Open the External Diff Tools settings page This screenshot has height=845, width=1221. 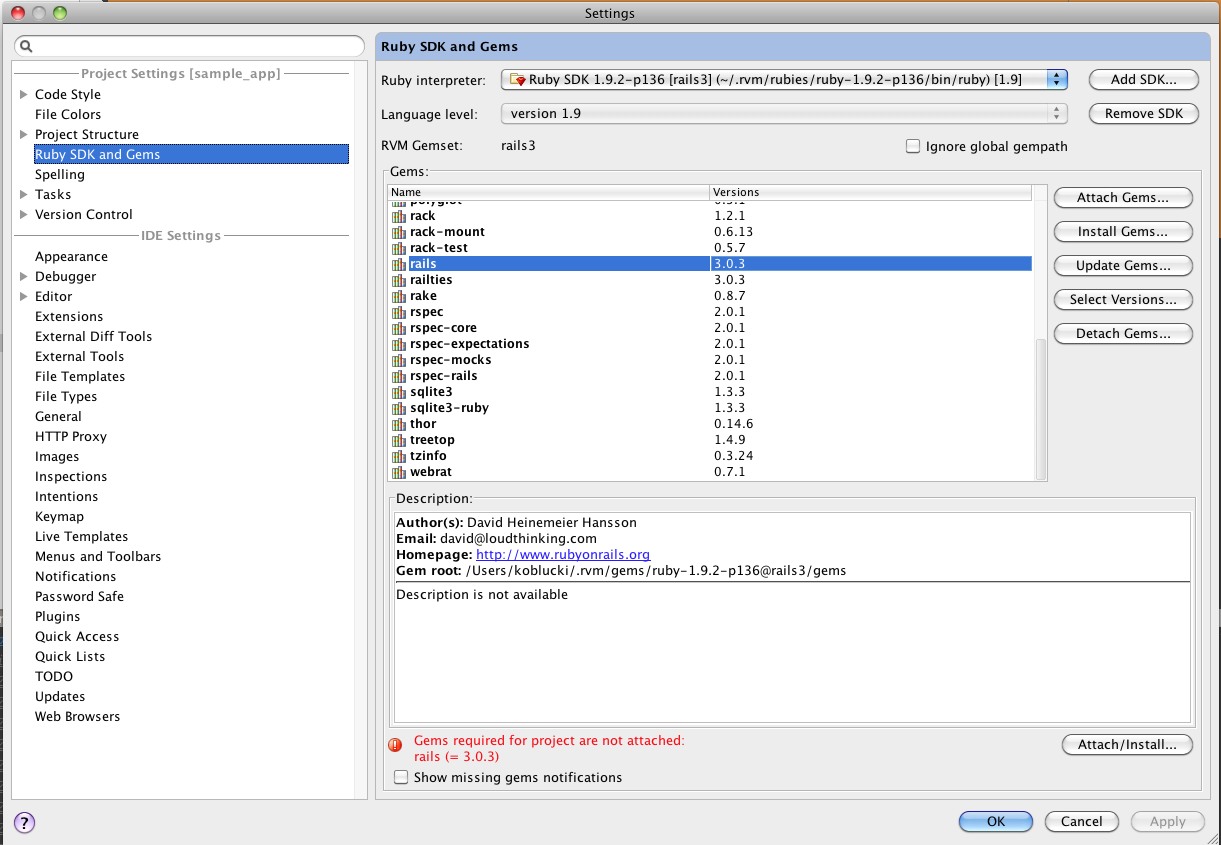point(93,336)
